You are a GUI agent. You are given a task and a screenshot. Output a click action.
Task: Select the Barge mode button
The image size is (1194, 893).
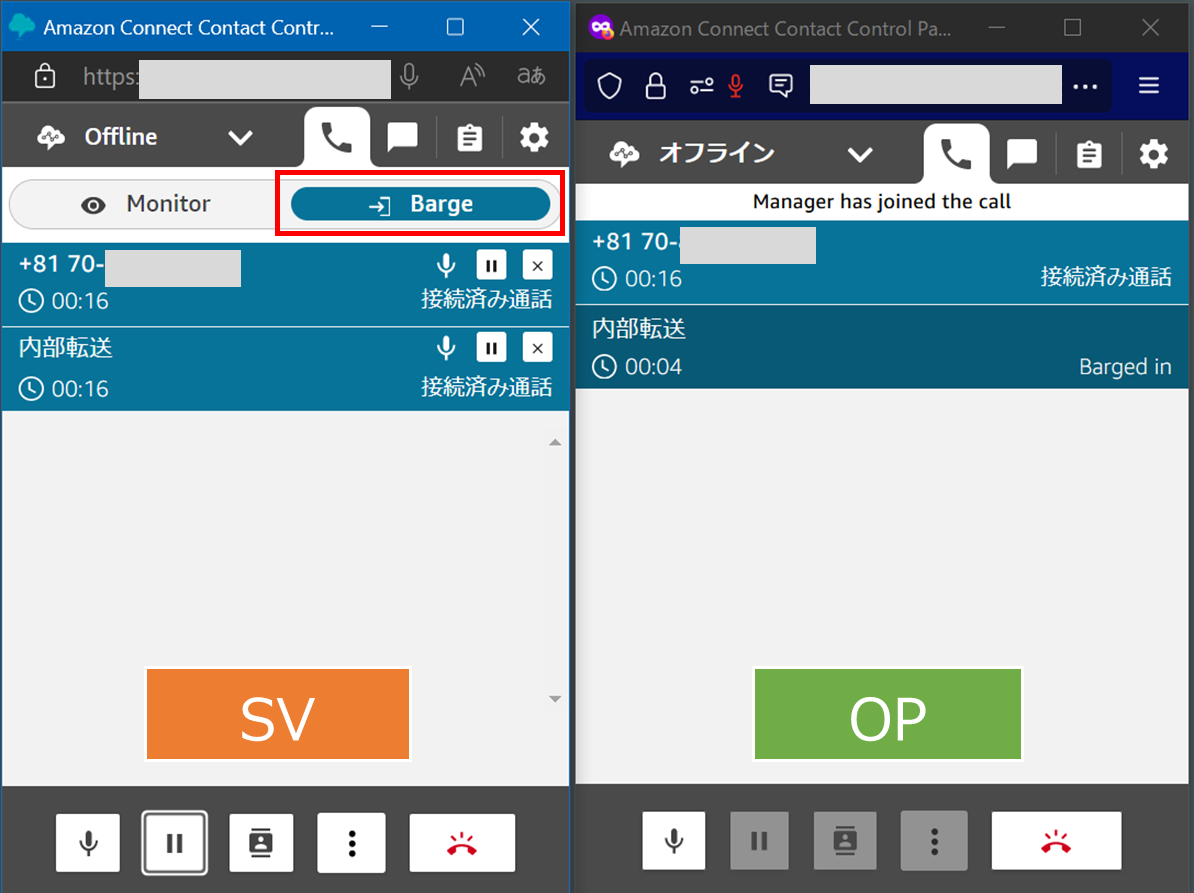[420, 204]
